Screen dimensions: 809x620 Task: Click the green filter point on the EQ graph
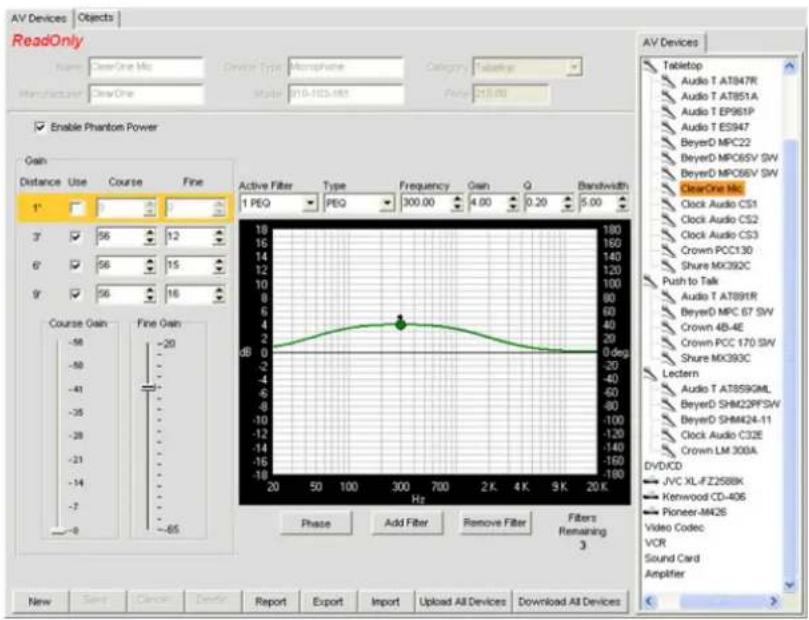400,324
